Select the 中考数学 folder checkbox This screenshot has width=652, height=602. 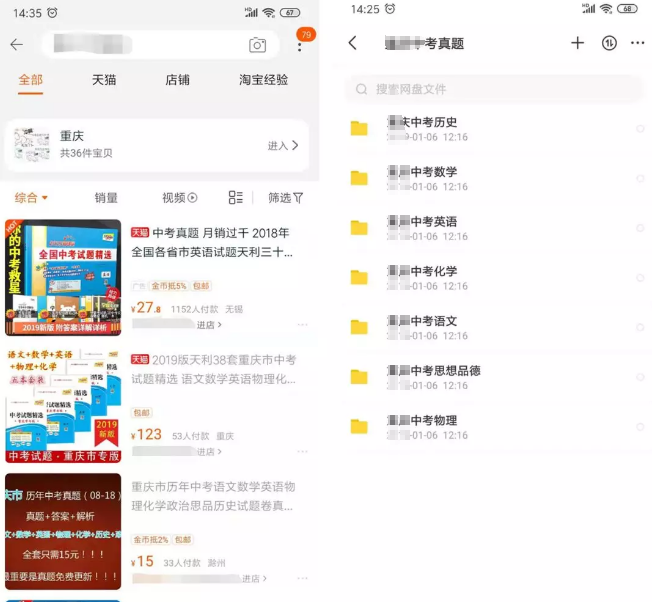pos(640,178)
